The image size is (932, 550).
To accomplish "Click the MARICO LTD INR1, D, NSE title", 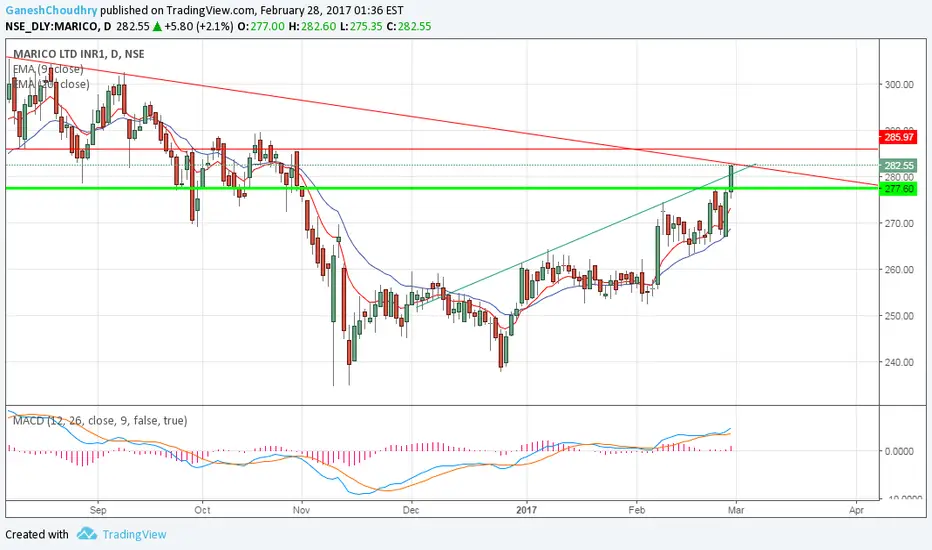I will point(78,54).
